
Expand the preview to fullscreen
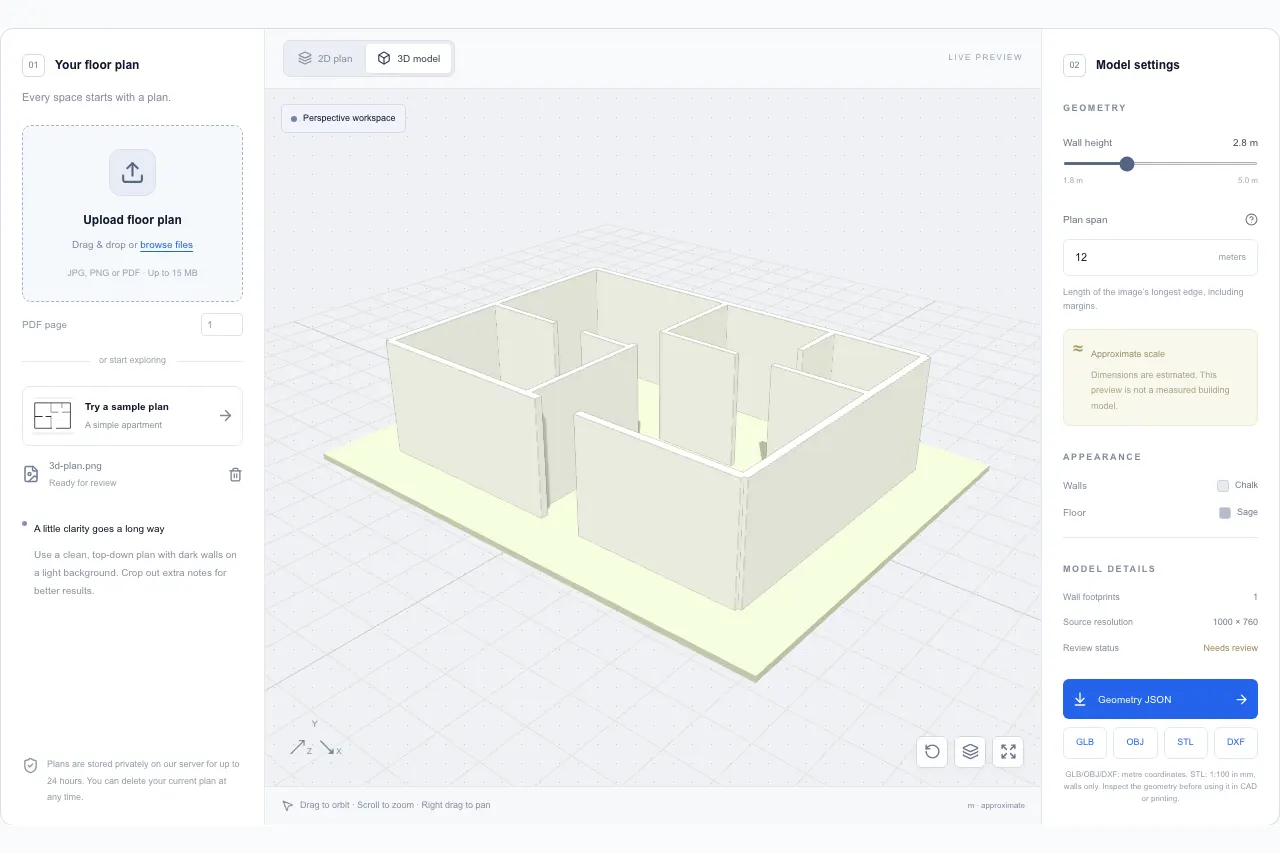click(1008, 752)
